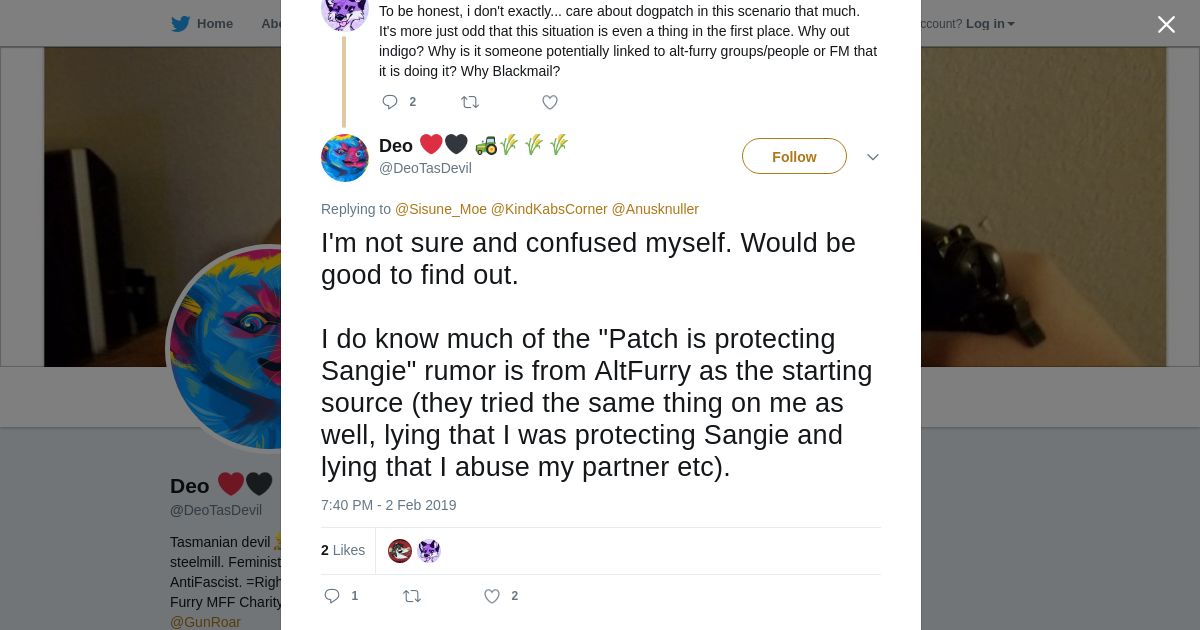Screen dimensions: 1200x630
Task: Expand the Log in dropdown
Action: tap(990, 24)
